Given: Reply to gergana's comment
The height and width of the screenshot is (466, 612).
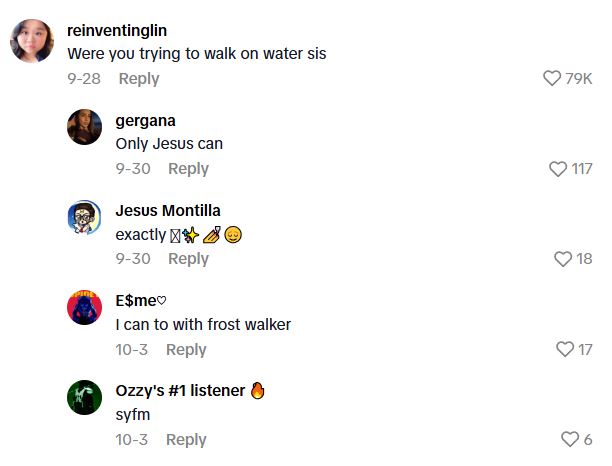Looking at the screenshot, I should coord(188,169).
